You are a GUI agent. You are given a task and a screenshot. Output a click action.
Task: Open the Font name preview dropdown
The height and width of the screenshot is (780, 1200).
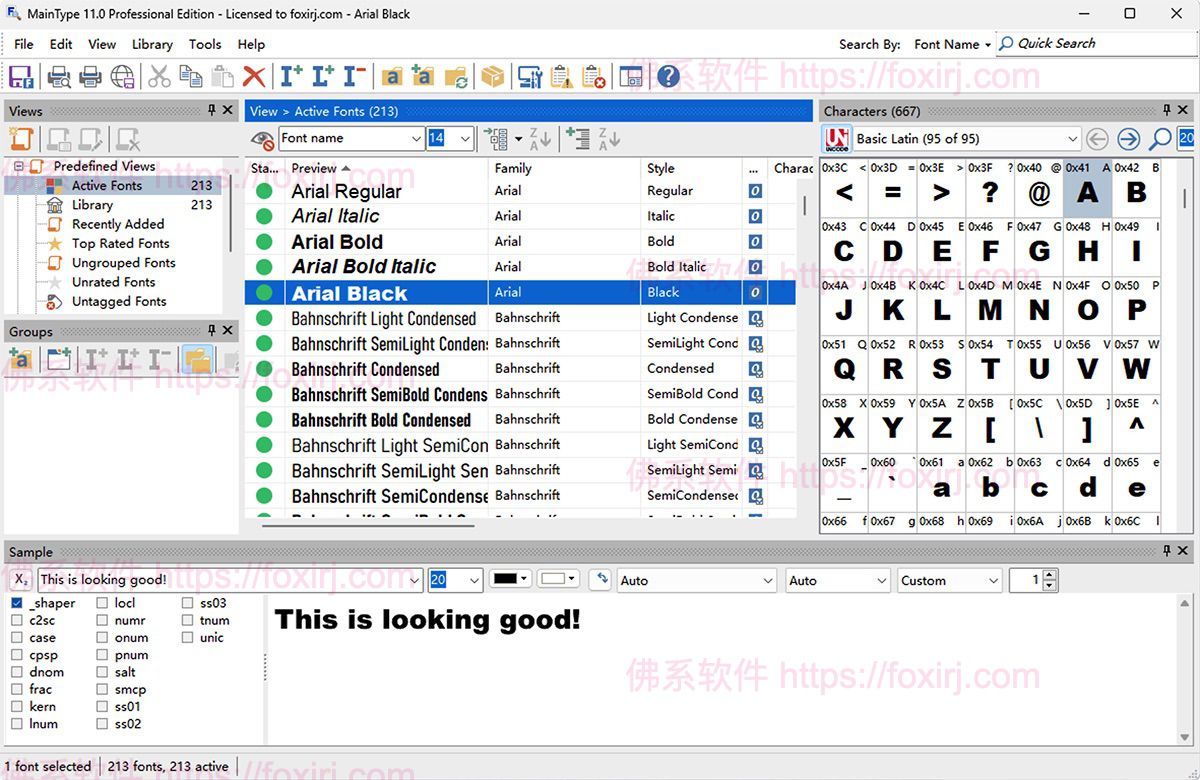coord(416,139)
